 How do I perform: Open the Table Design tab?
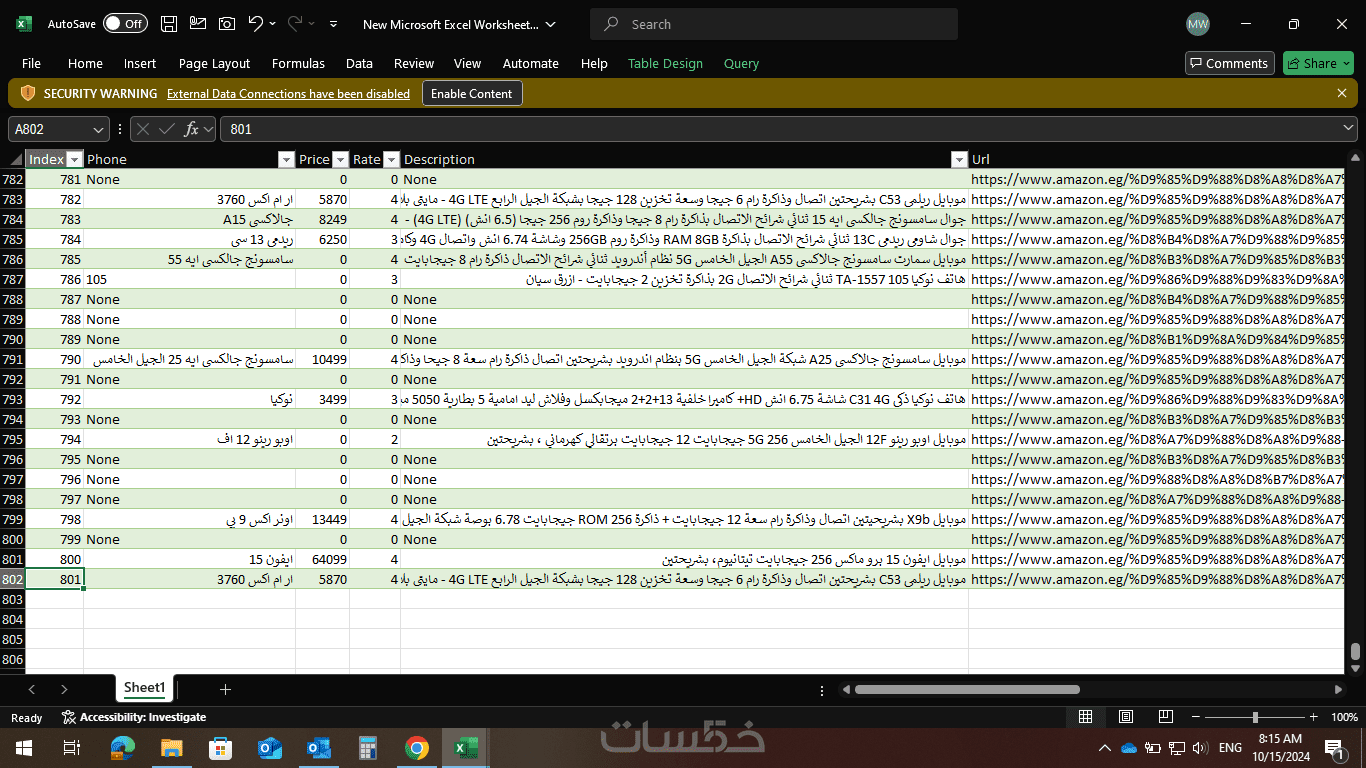(x=665, y=63)
